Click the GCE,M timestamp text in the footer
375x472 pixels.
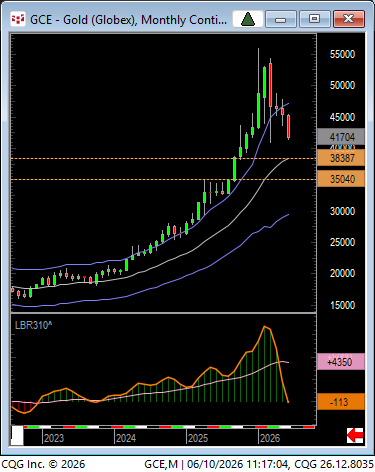pos(259,464)
